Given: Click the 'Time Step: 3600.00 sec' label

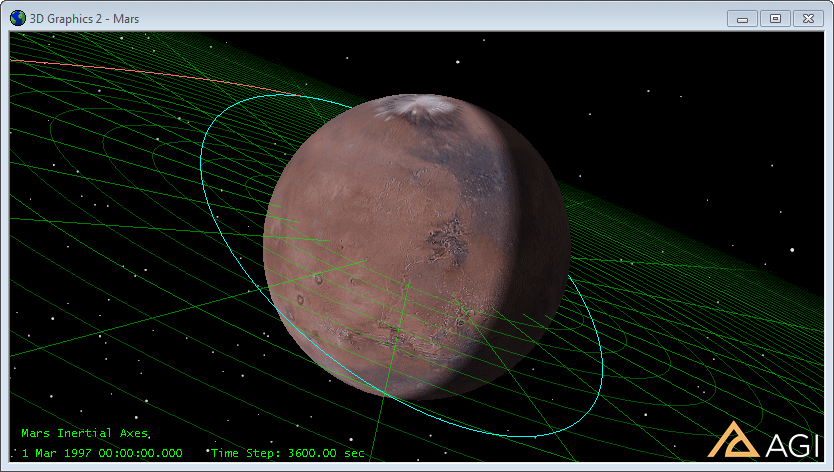Looking at the screenshot, I should click(x=287, y=454).
